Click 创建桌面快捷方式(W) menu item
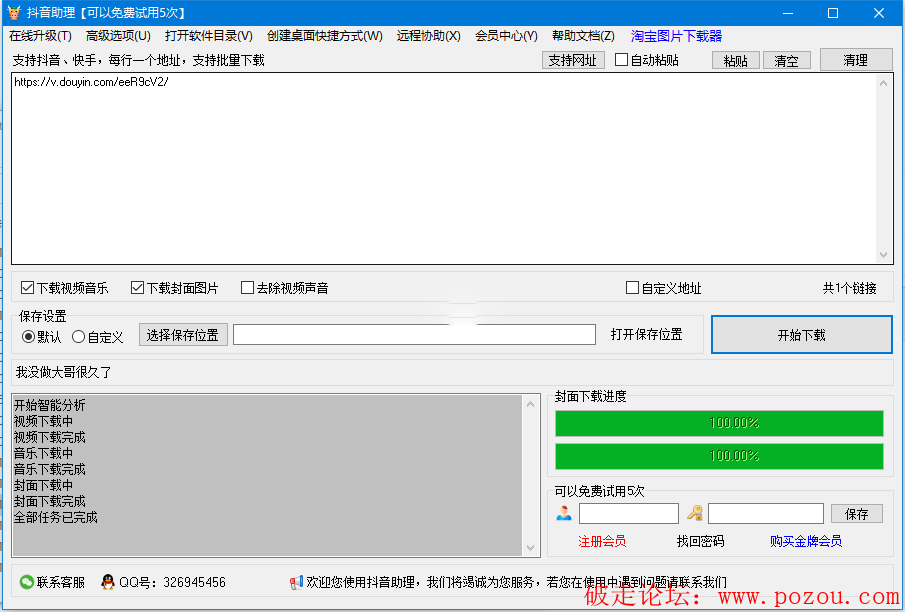This screenshot has width=905, height=612. point(324,36)
